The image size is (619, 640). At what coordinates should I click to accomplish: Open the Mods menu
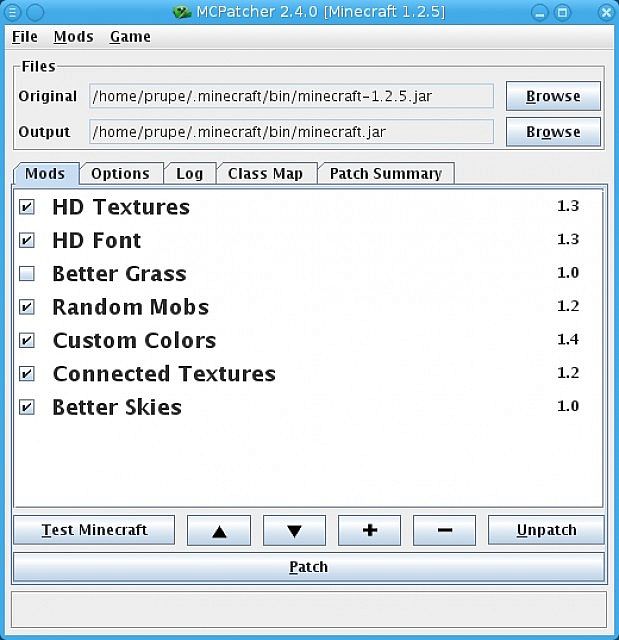coord(73,37)
